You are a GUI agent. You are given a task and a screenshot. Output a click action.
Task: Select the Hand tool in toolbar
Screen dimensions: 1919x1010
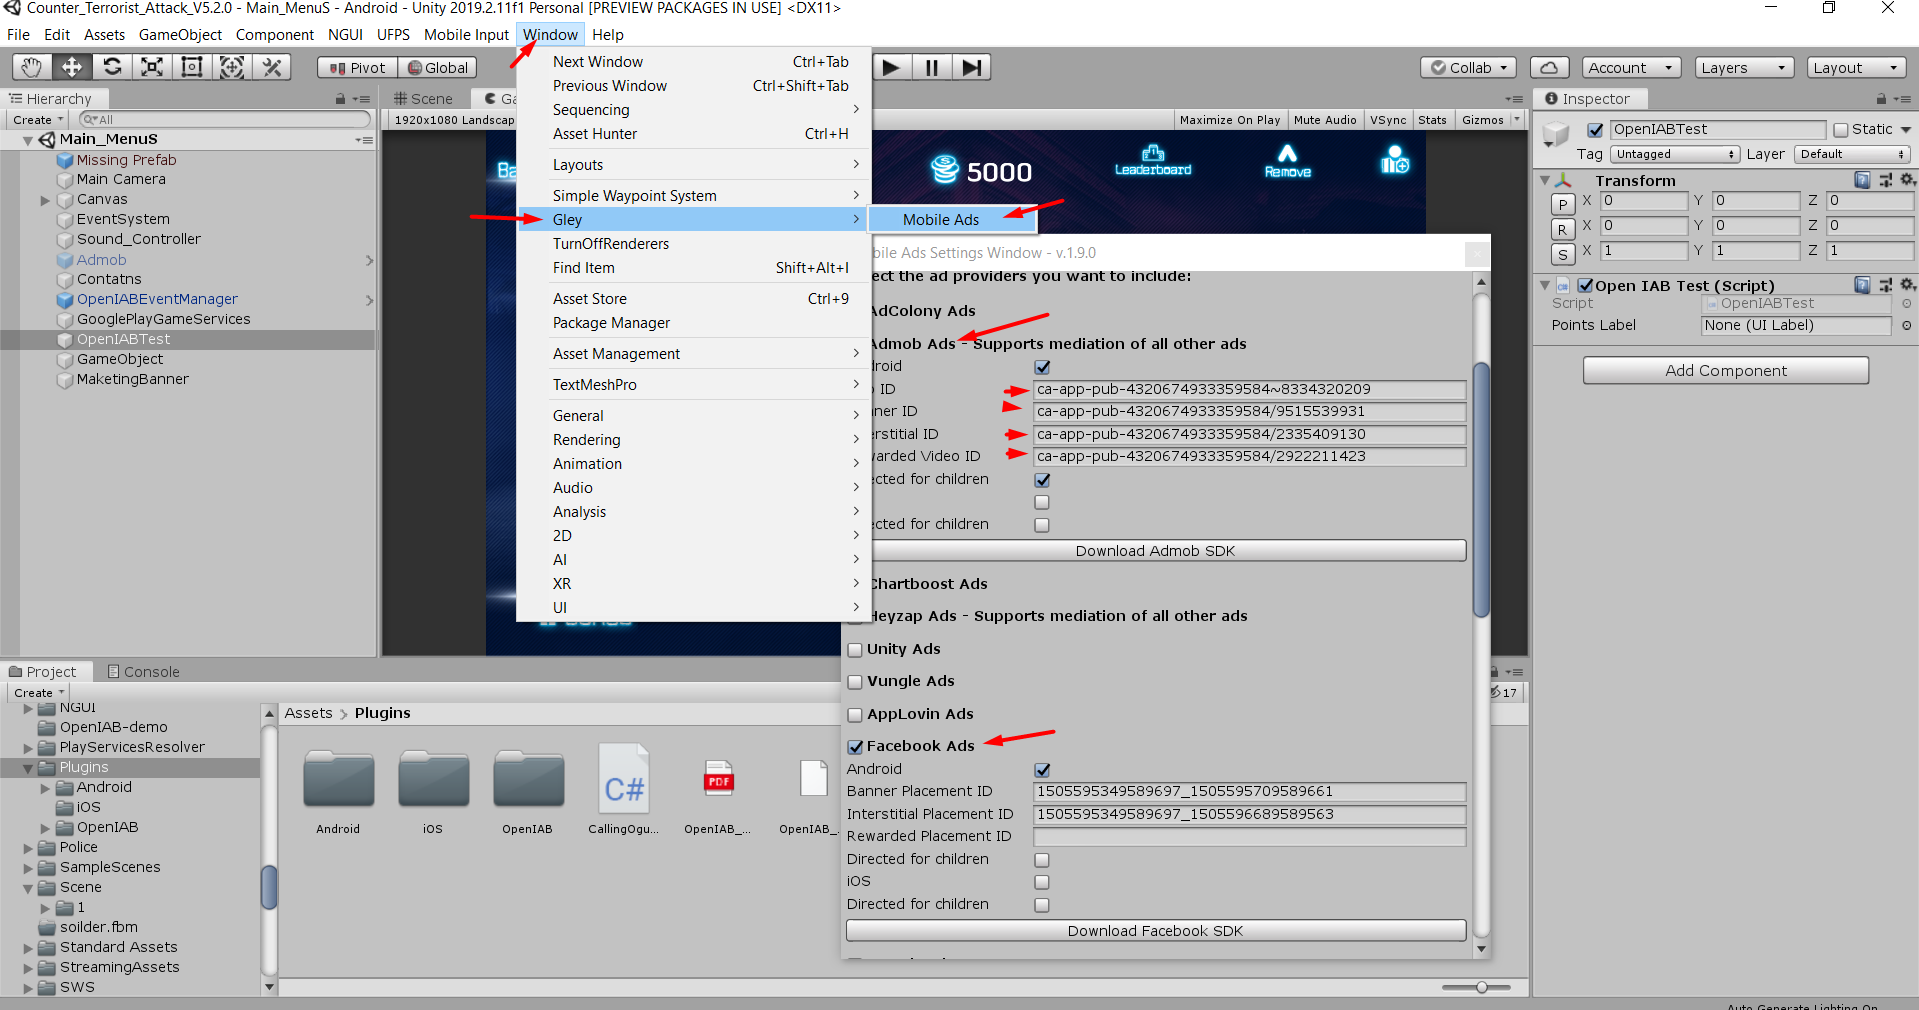pos(32,67)
